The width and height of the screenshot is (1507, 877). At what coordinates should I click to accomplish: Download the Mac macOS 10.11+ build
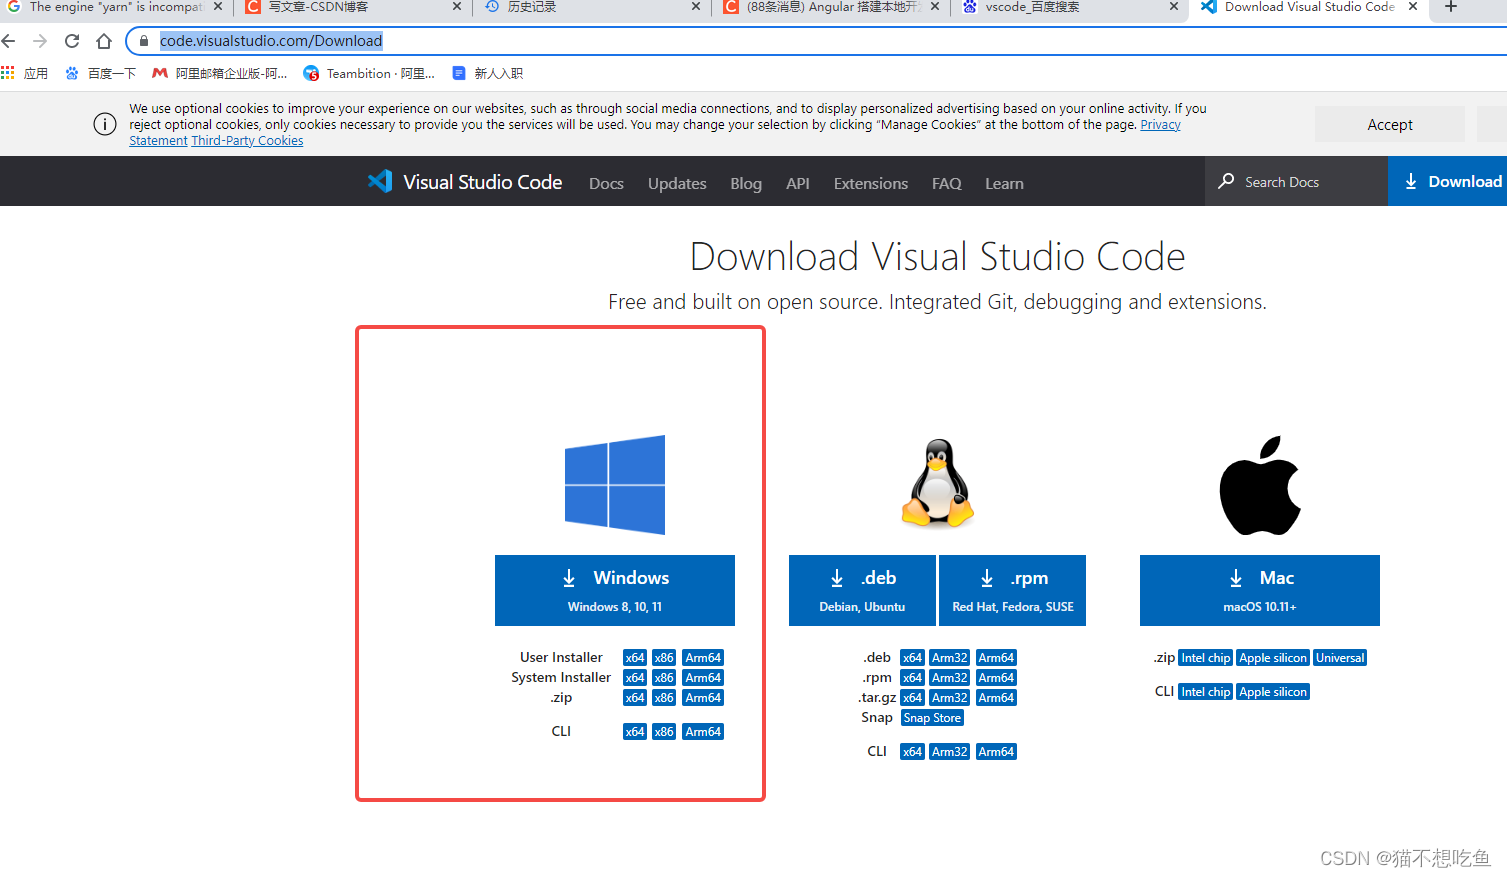[x=1260, y=590]
